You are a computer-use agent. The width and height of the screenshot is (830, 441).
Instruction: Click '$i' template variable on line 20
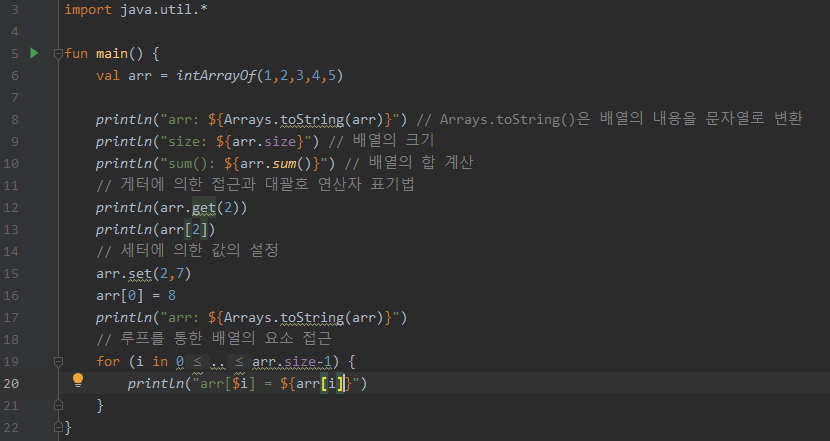(240, 383)
